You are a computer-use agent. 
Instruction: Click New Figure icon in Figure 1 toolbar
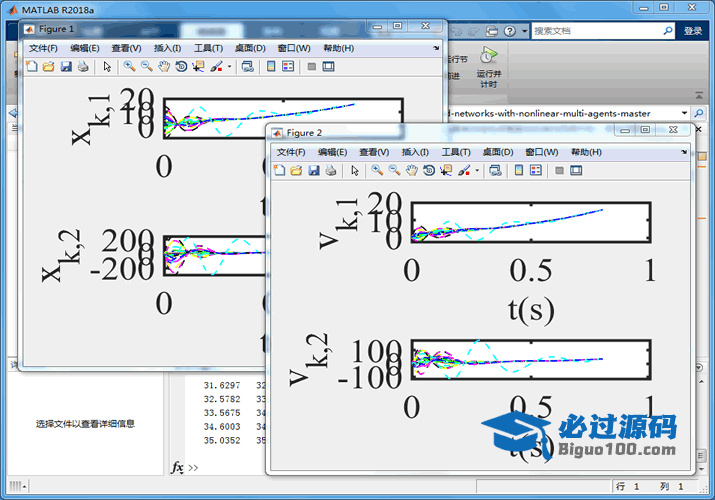pyautogui.click(x=32, y=67)
